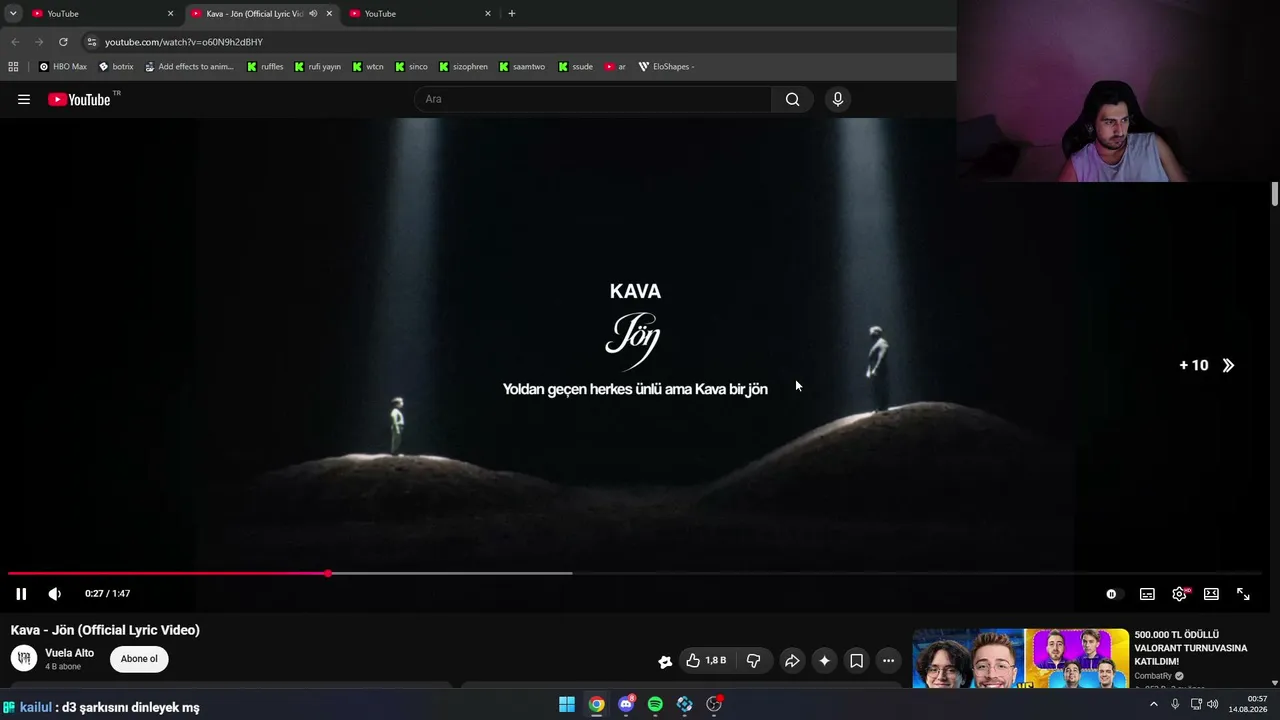The width and height of the screenshot is (1280, 720).
Task: Click the address bar URL
Action: tap(184, 42)
